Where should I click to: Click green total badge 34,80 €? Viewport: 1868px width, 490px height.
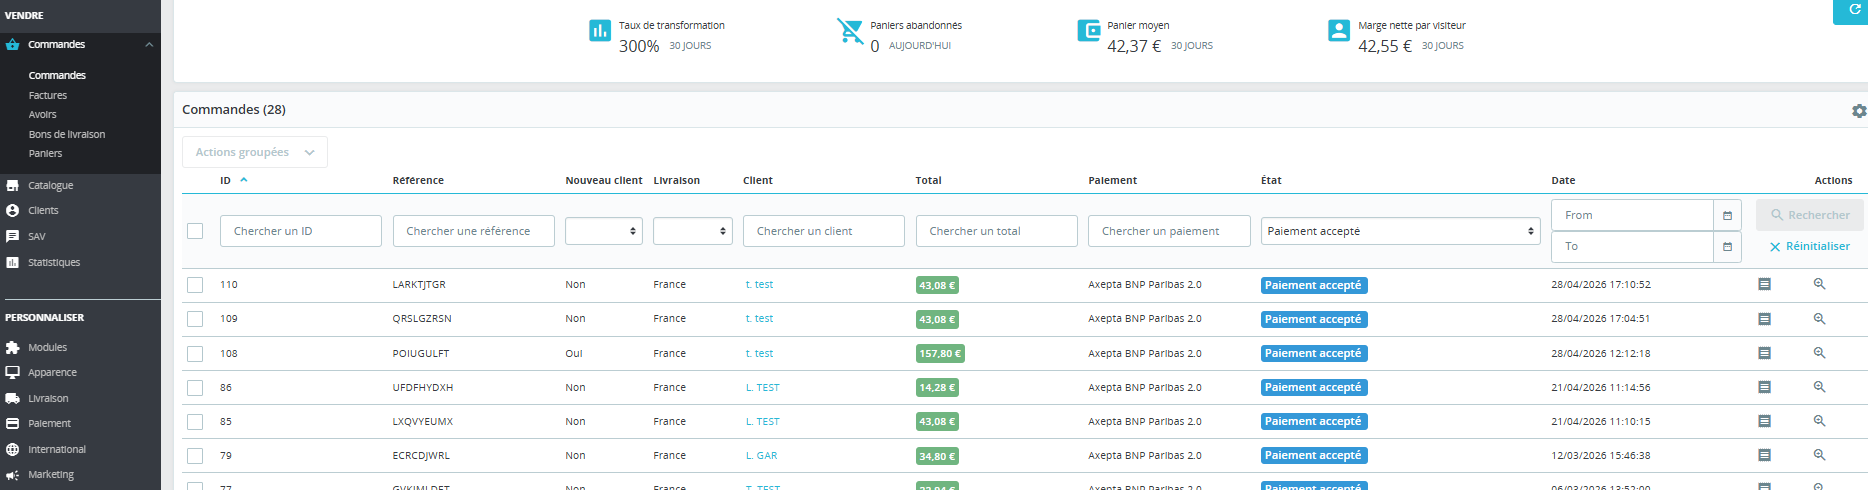[937, 456]
